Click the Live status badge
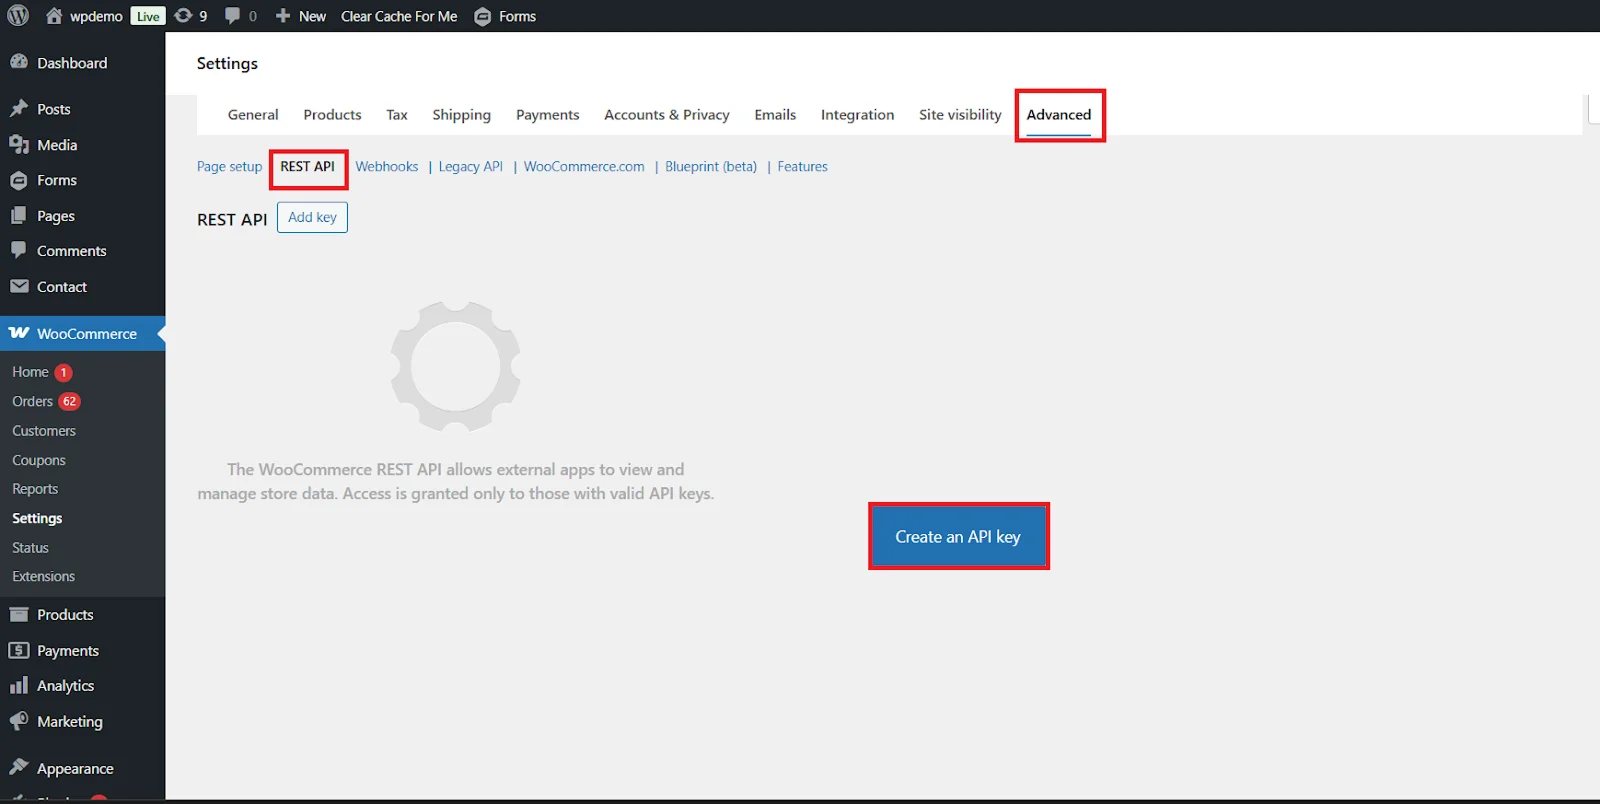The image size is (1600, 804). tap(148, 16)
